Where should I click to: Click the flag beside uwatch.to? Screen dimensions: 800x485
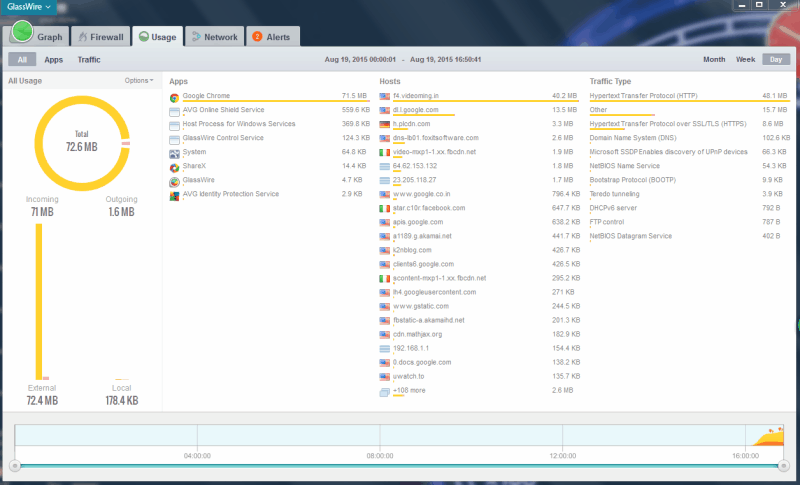click(385, 377)
